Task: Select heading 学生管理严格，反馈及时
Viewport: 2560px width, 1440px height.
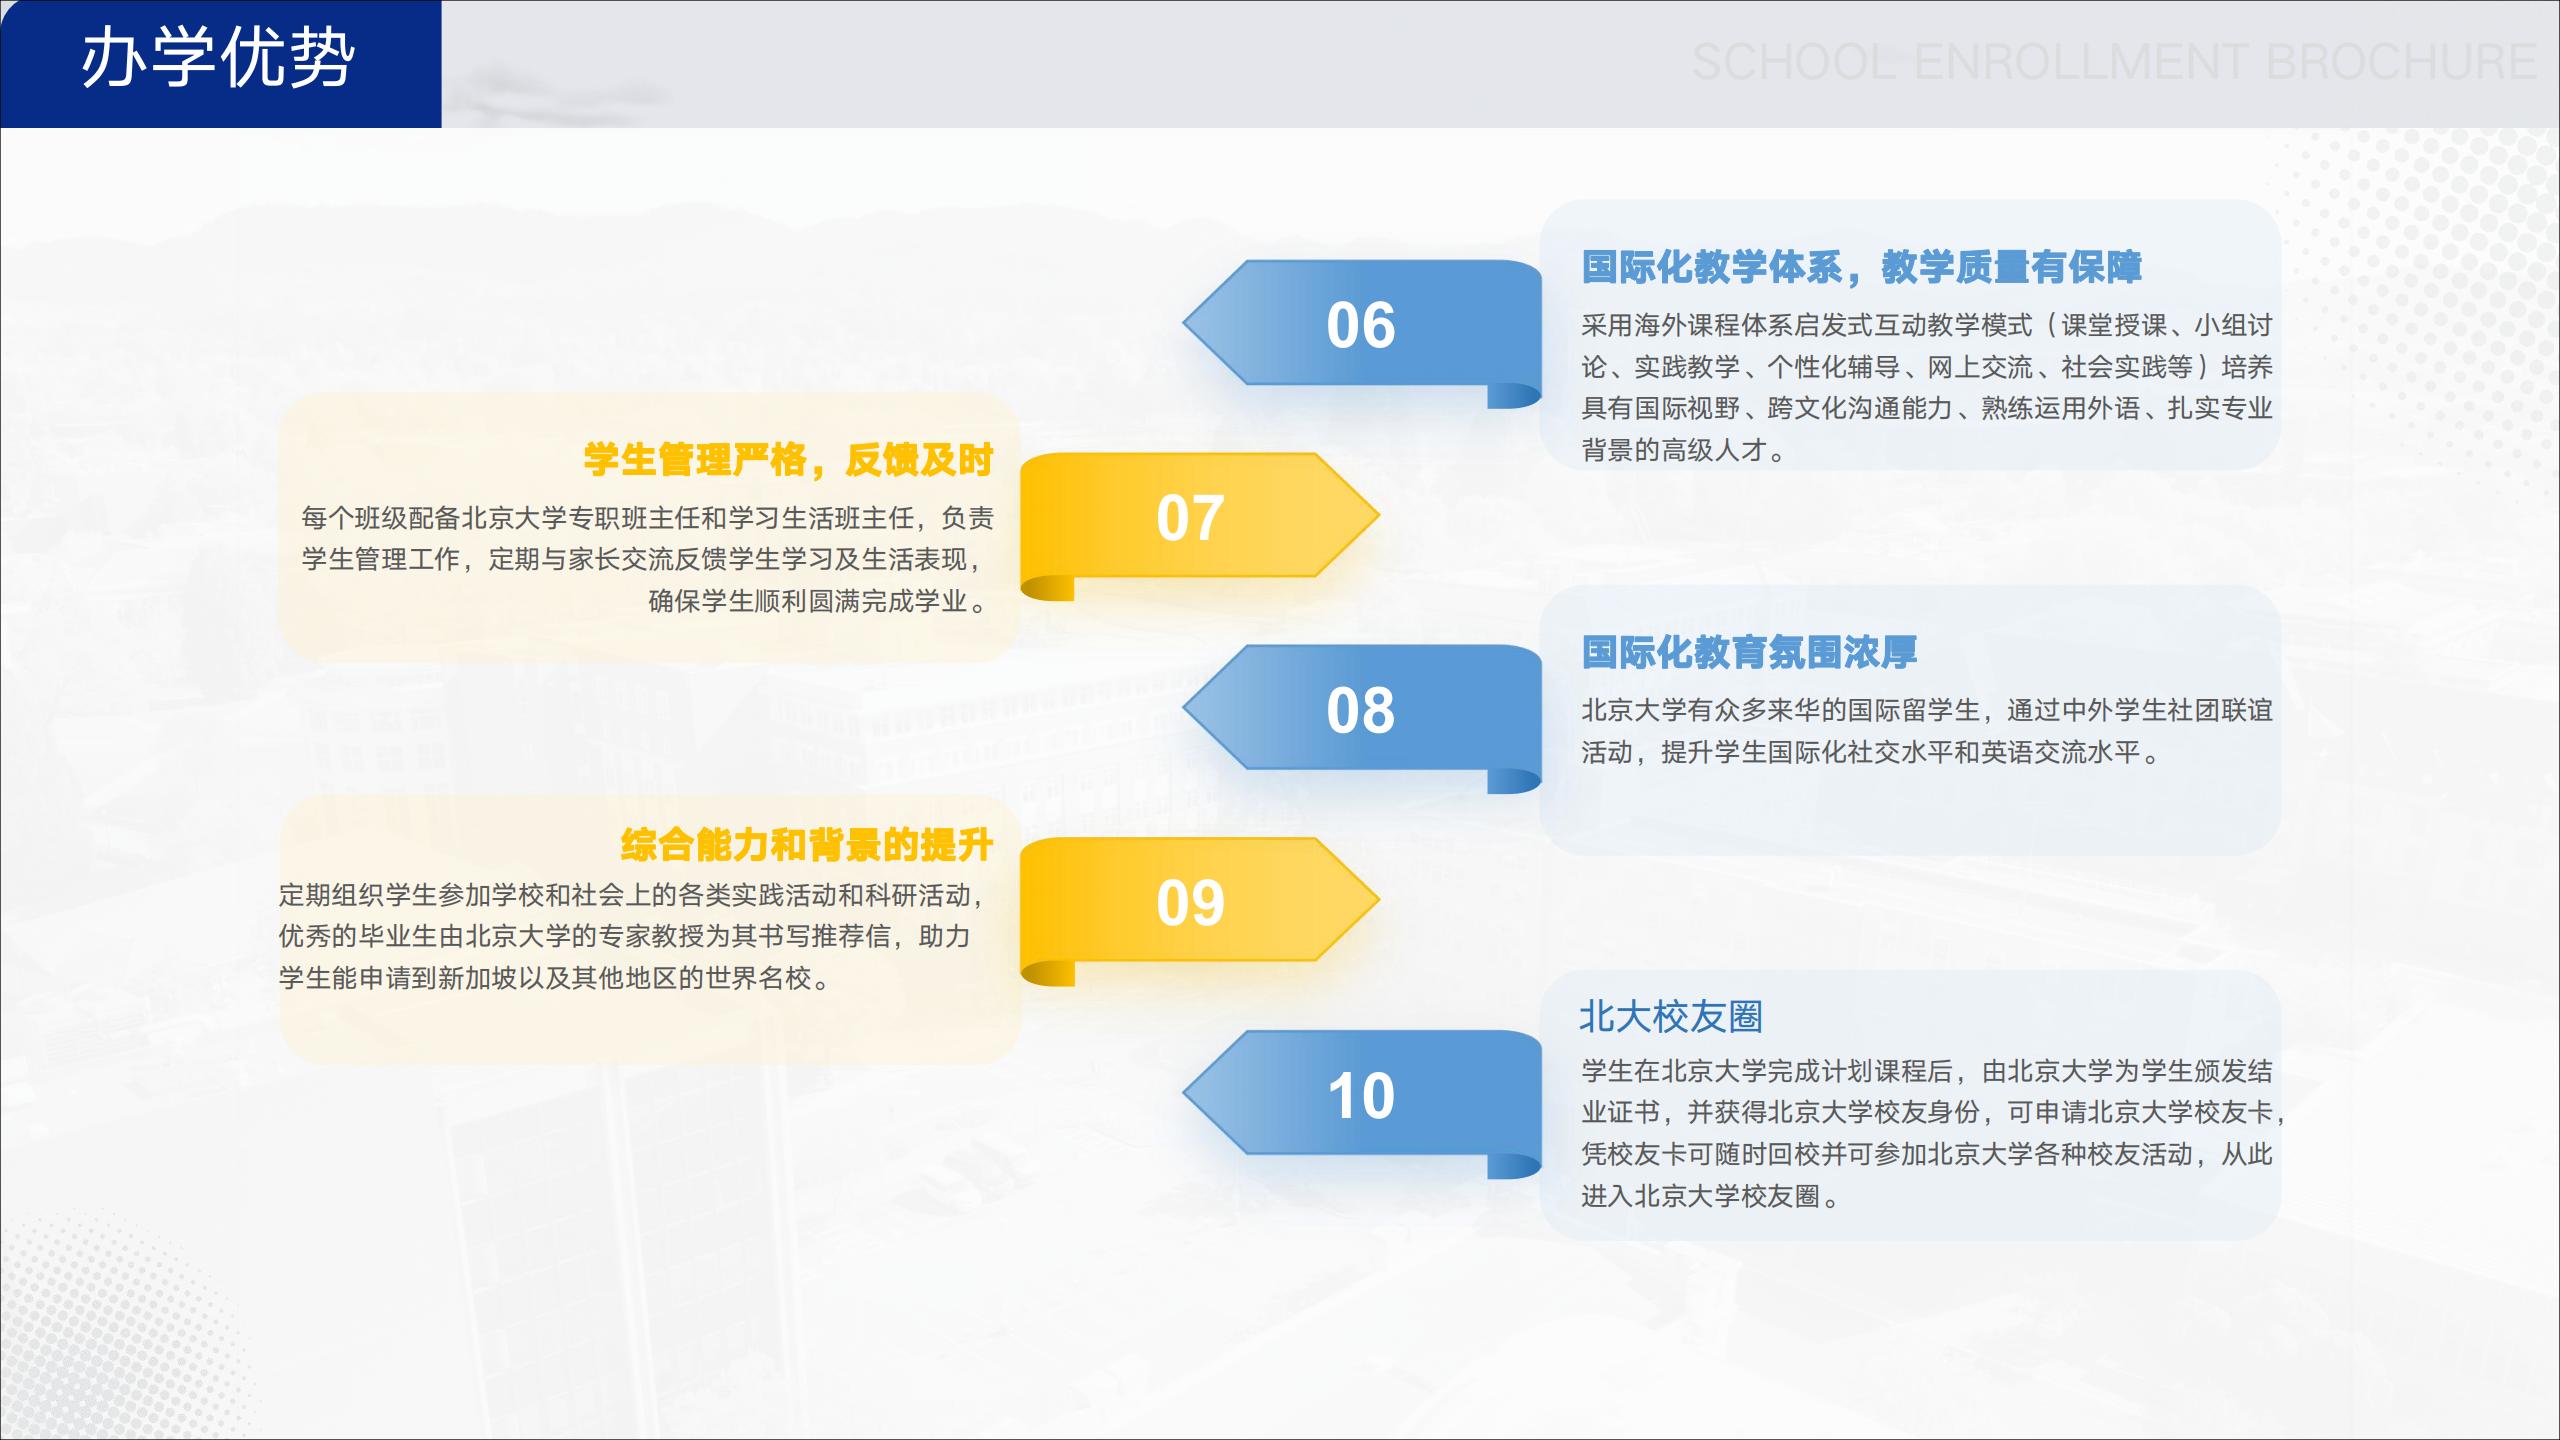Action: 788,460
